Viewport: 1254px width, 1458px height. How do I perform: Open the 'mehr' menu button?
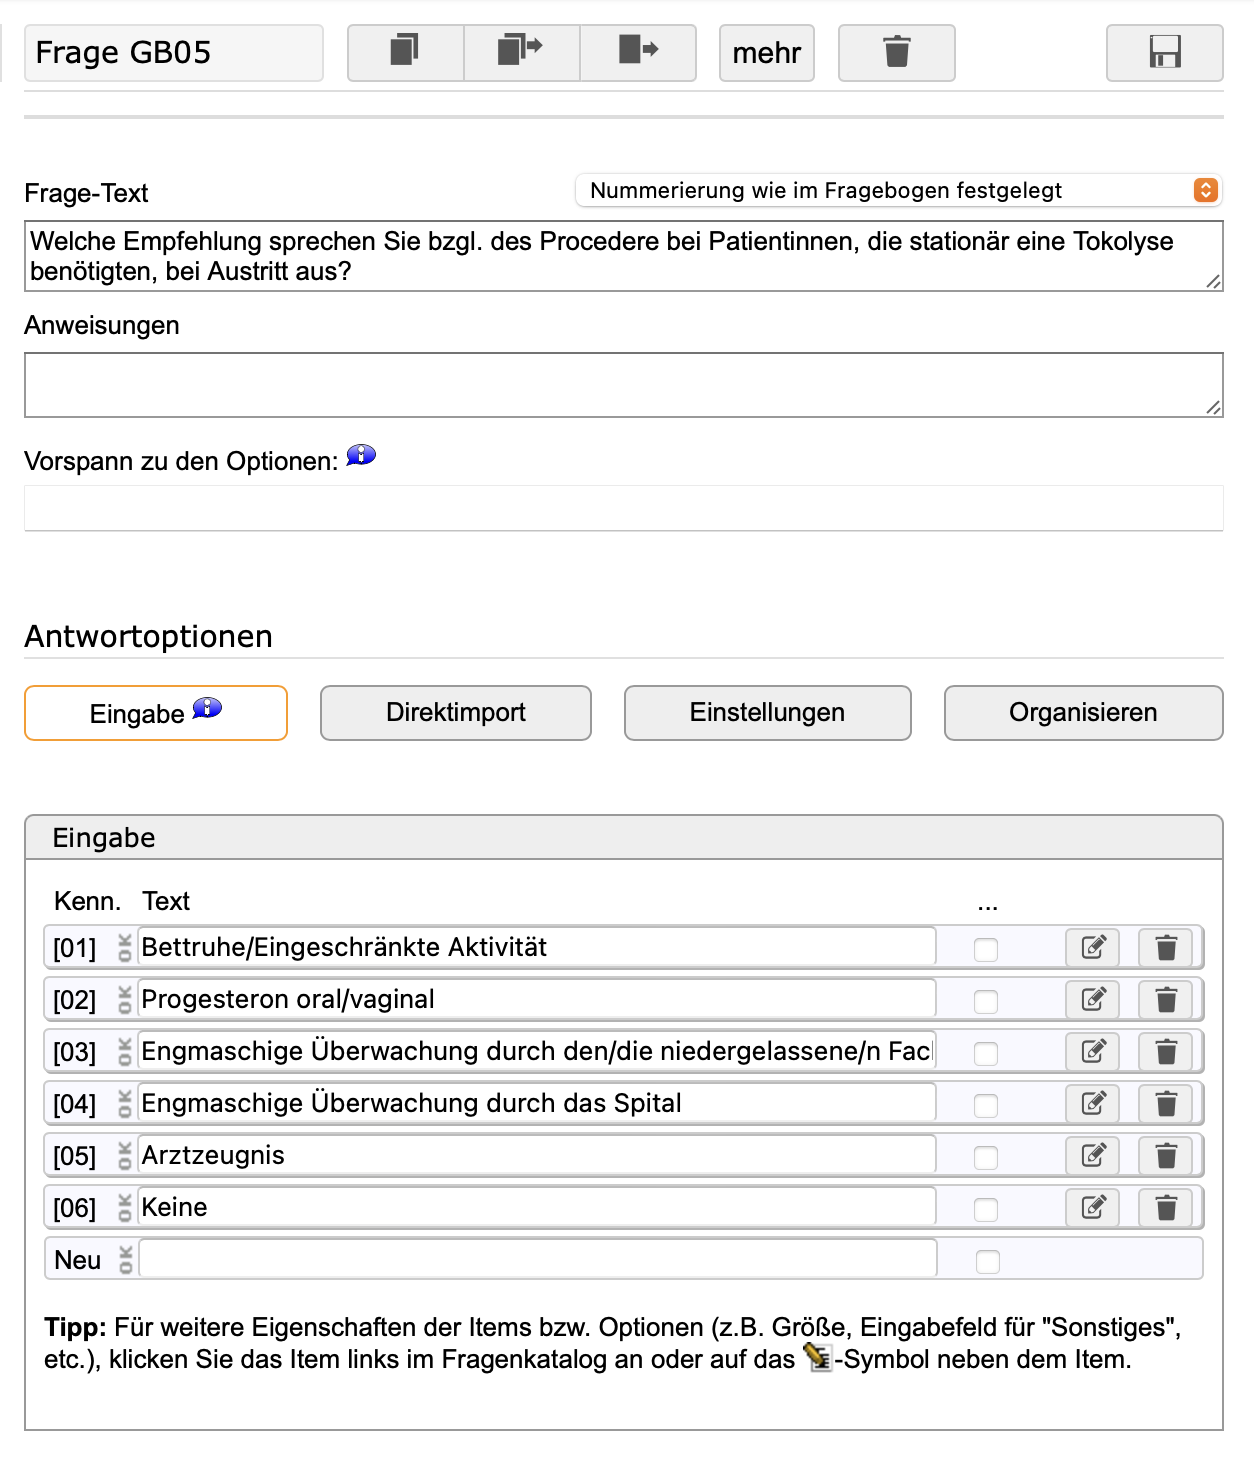point(767,52)
